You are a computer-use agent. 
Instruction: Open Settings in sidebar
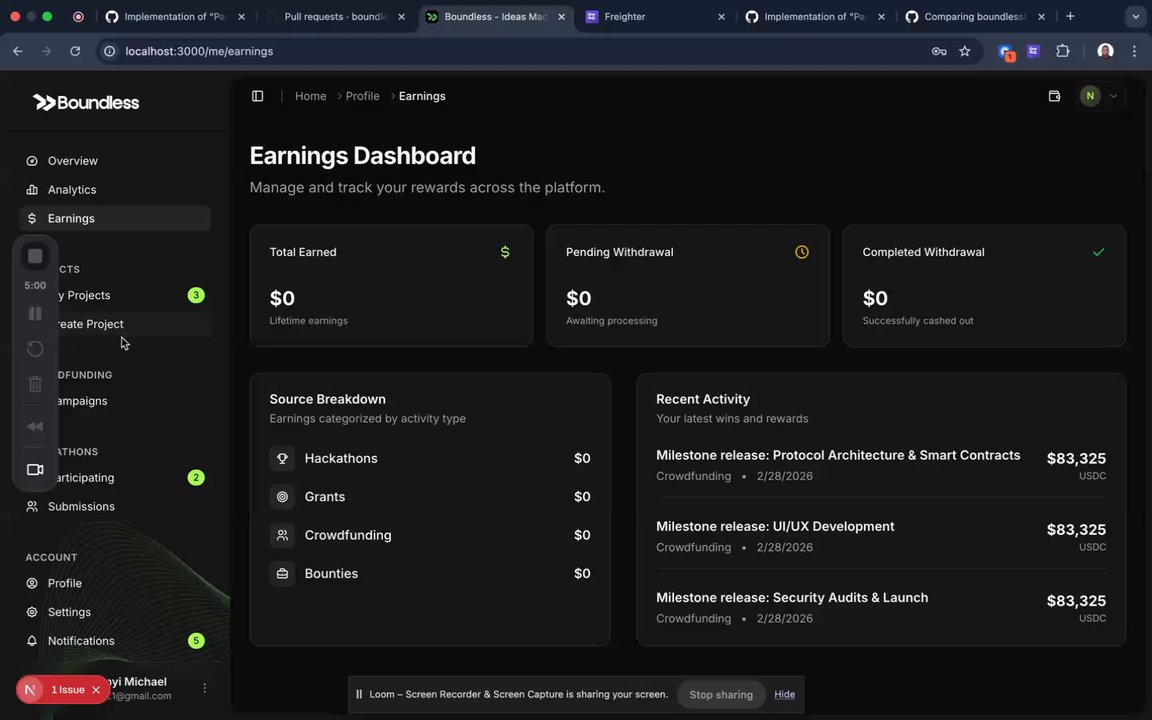coord(115,612)
